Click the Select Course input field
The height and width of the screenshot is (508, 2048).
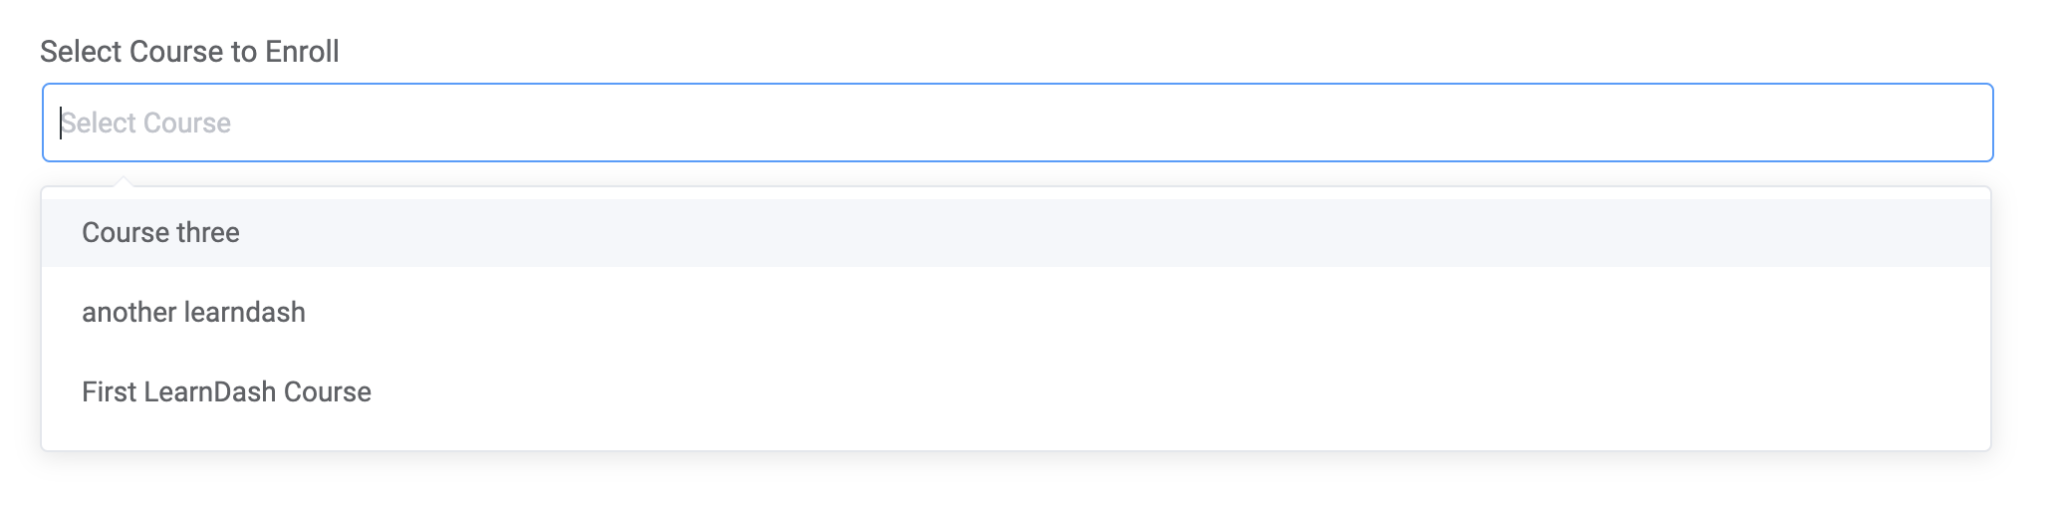(x=1016, y=123)
